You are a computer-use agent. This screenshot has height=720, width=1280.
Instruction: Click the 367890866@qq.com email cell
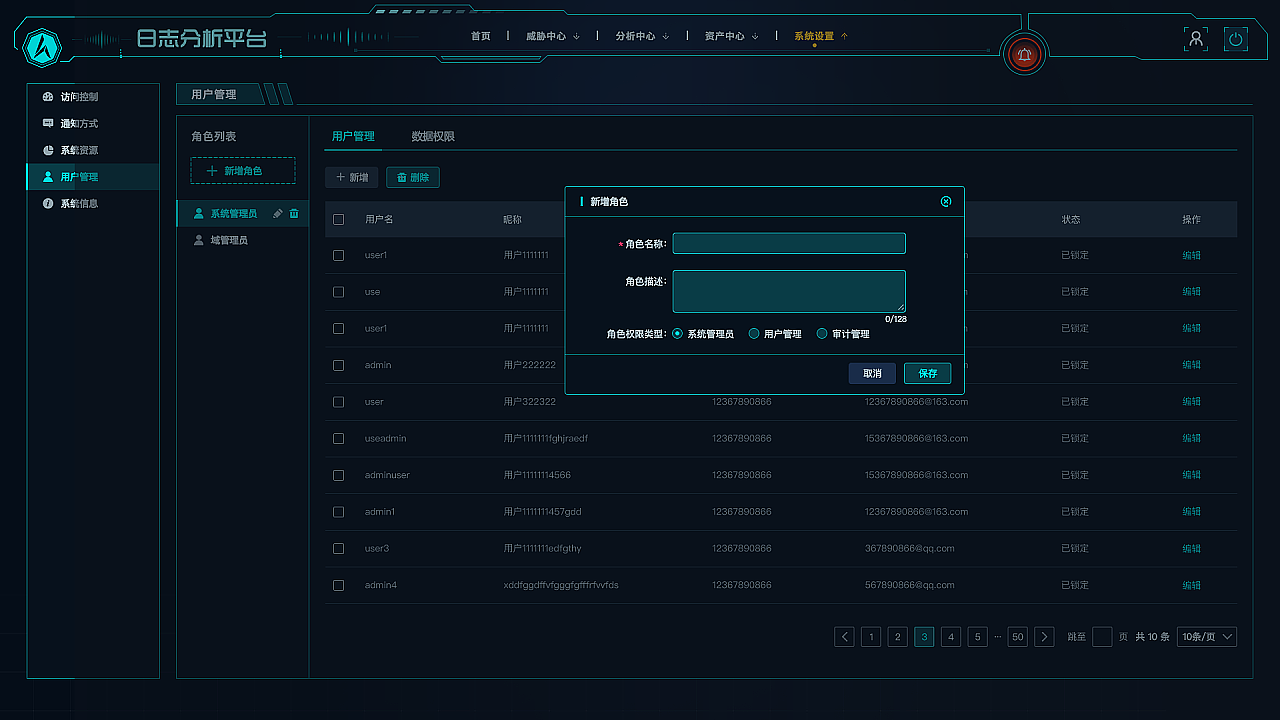pyautogui.click(x=910, y=548)
